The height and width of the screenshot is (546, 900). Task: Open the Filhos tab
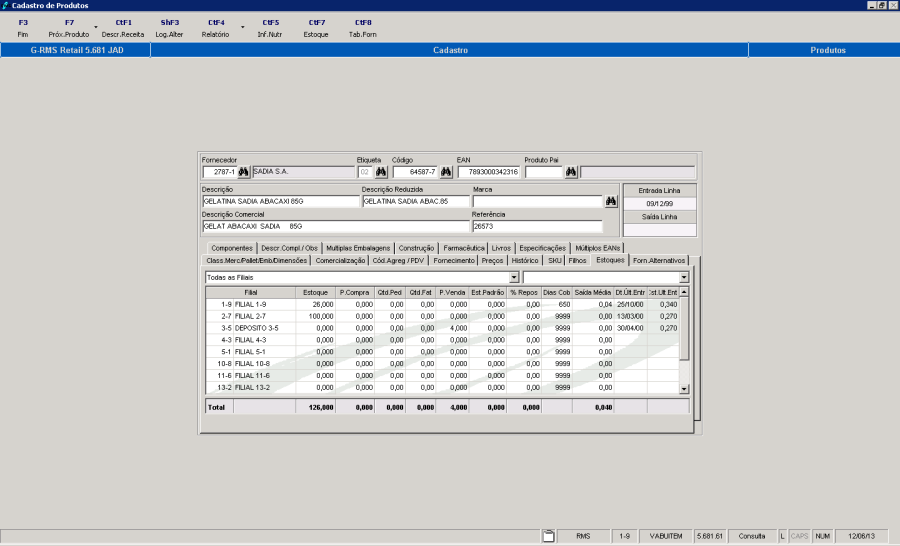pos(577,261)
